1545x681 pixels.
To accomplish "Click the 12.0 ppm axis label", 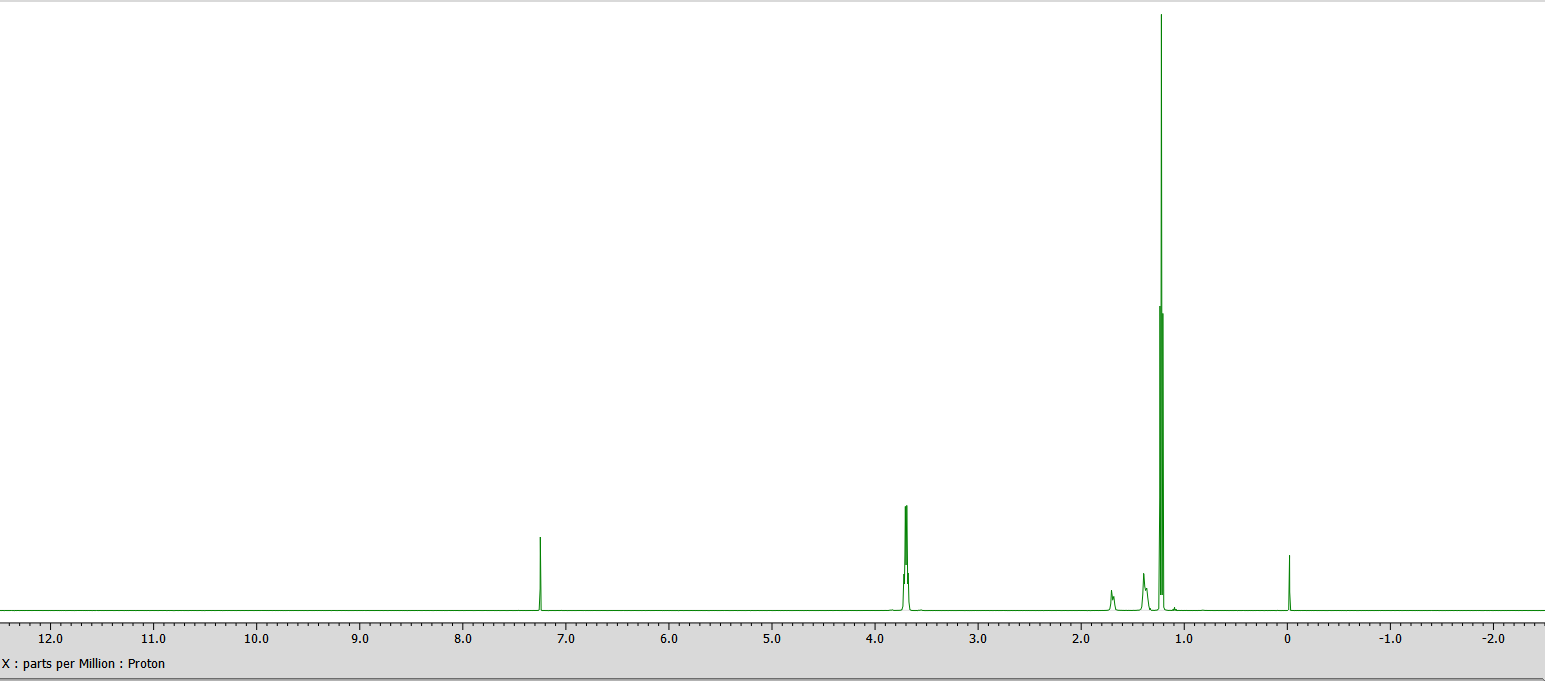I will point(49,638).
